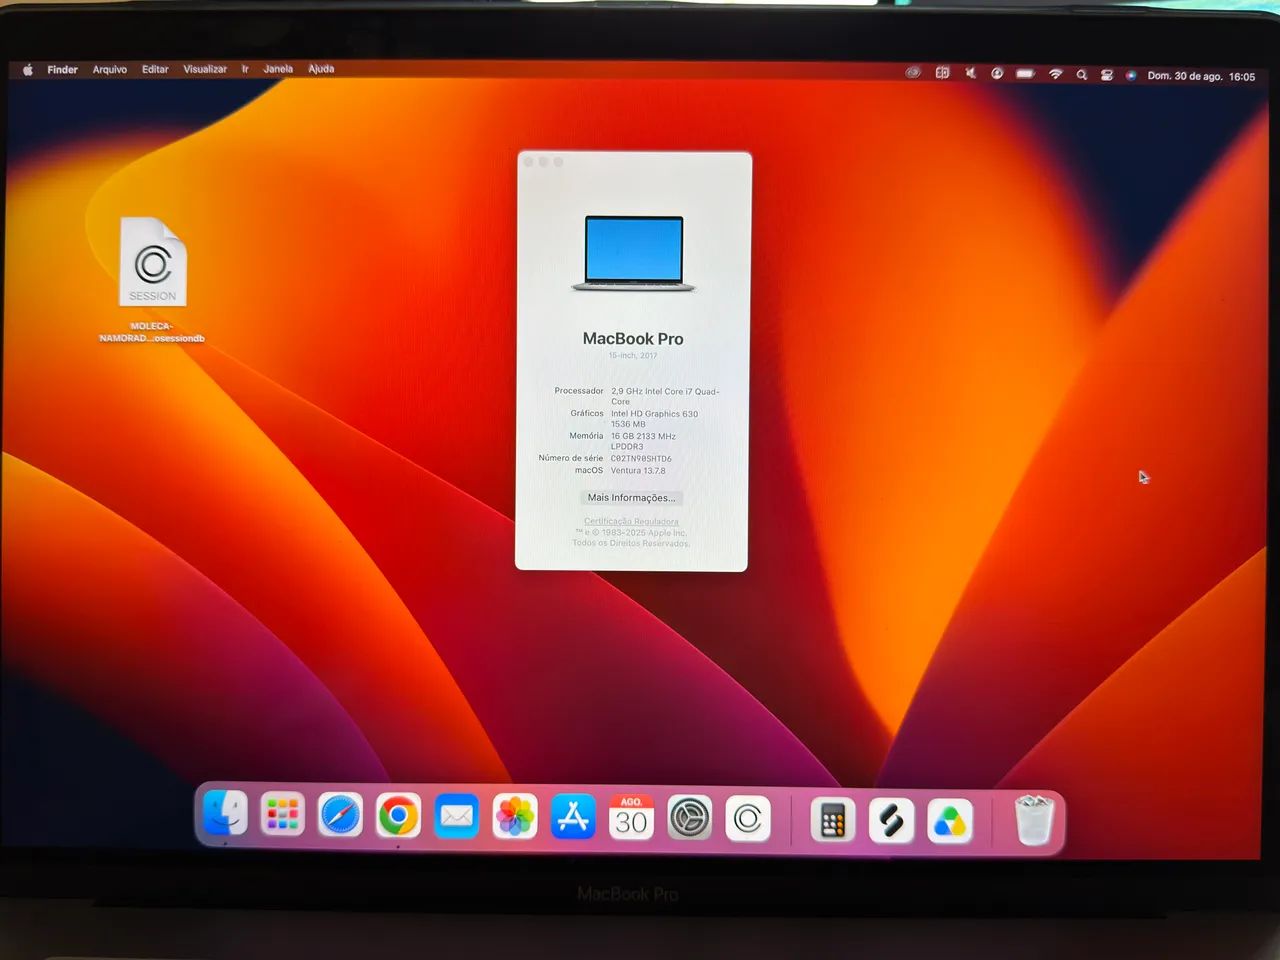Open the Trash in the Dock
The width and height of the screenshot is (1280, 960).
[1033, 820]
